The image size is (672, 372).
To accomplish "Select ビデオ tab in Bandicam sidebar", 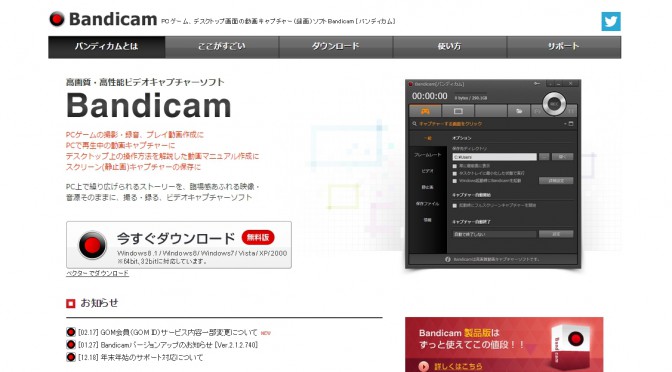I will click(428, 171).
